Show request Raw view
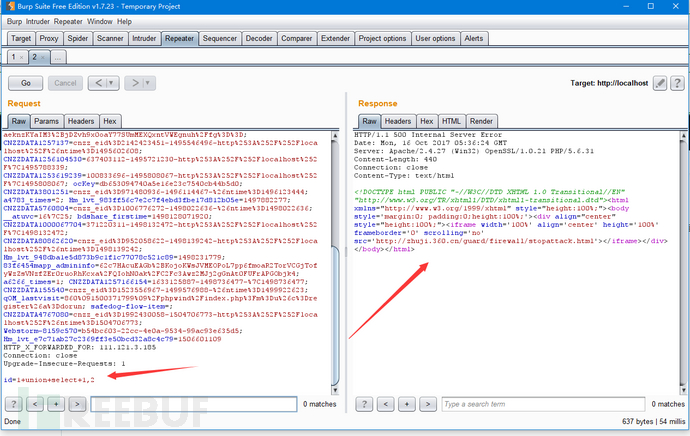The width and height of the screenshot is (690, 436). 19,121
